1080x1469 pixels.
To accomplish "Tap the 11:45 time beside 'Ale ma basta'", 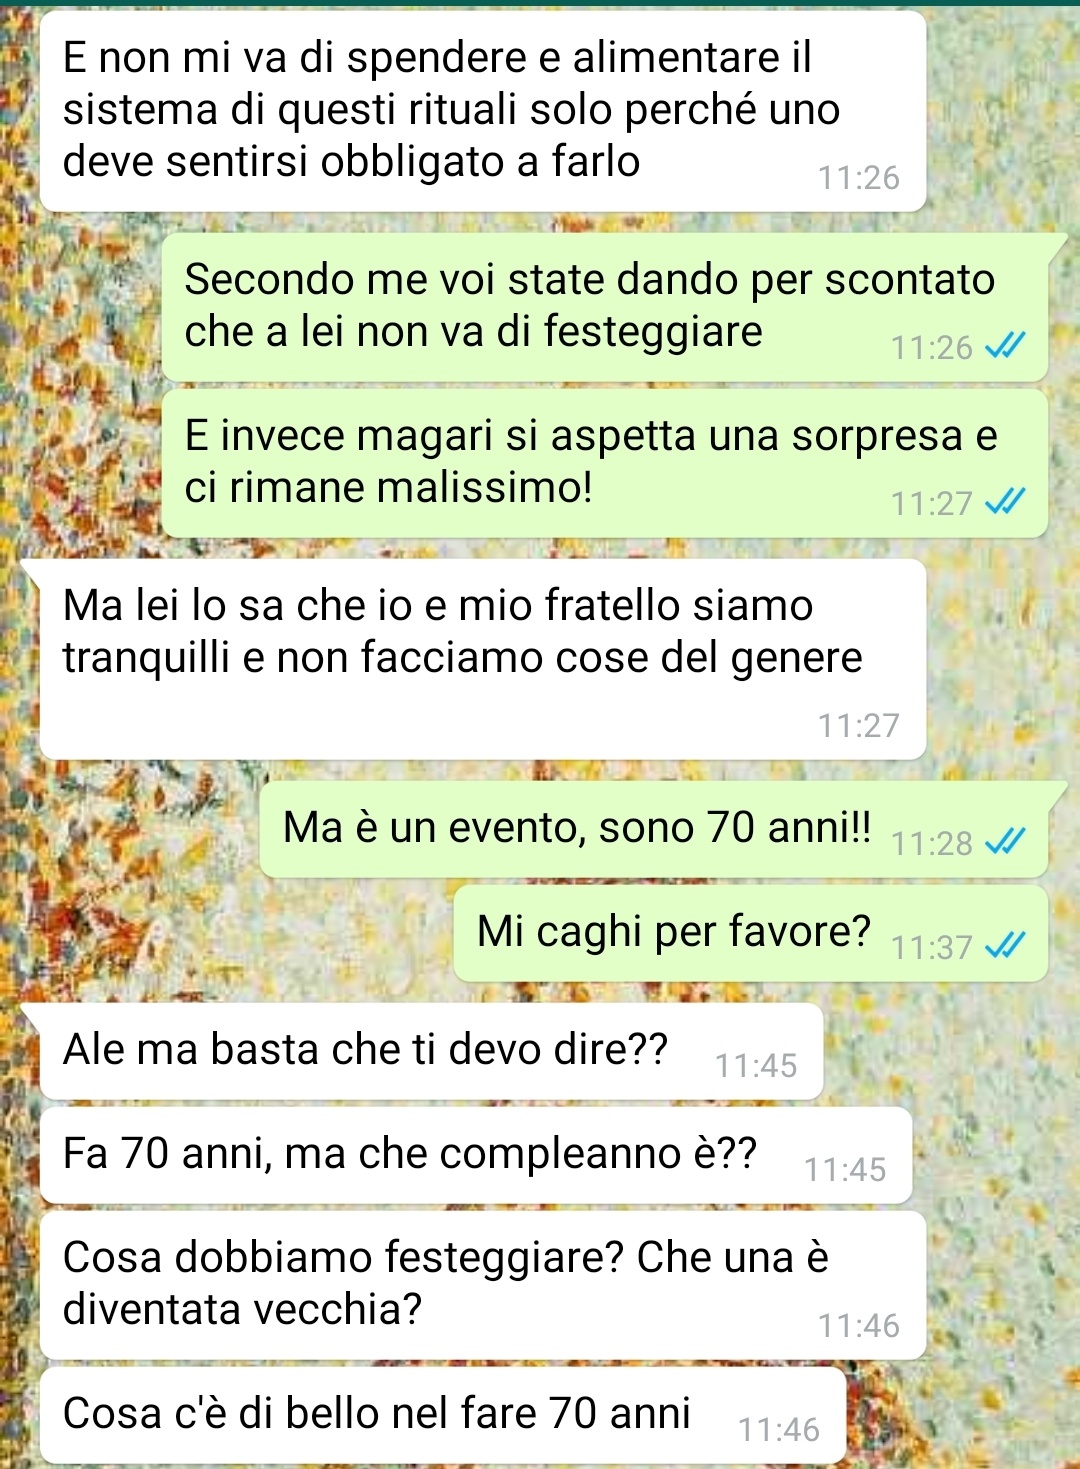I will pyautogui.click(x=756, y=1065).
